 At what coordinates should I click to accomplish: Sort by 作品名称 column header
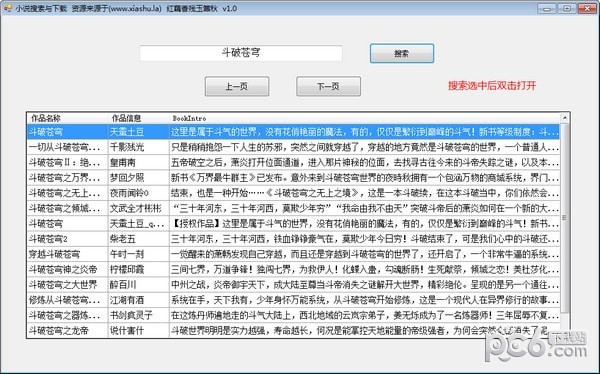(68, 118)
